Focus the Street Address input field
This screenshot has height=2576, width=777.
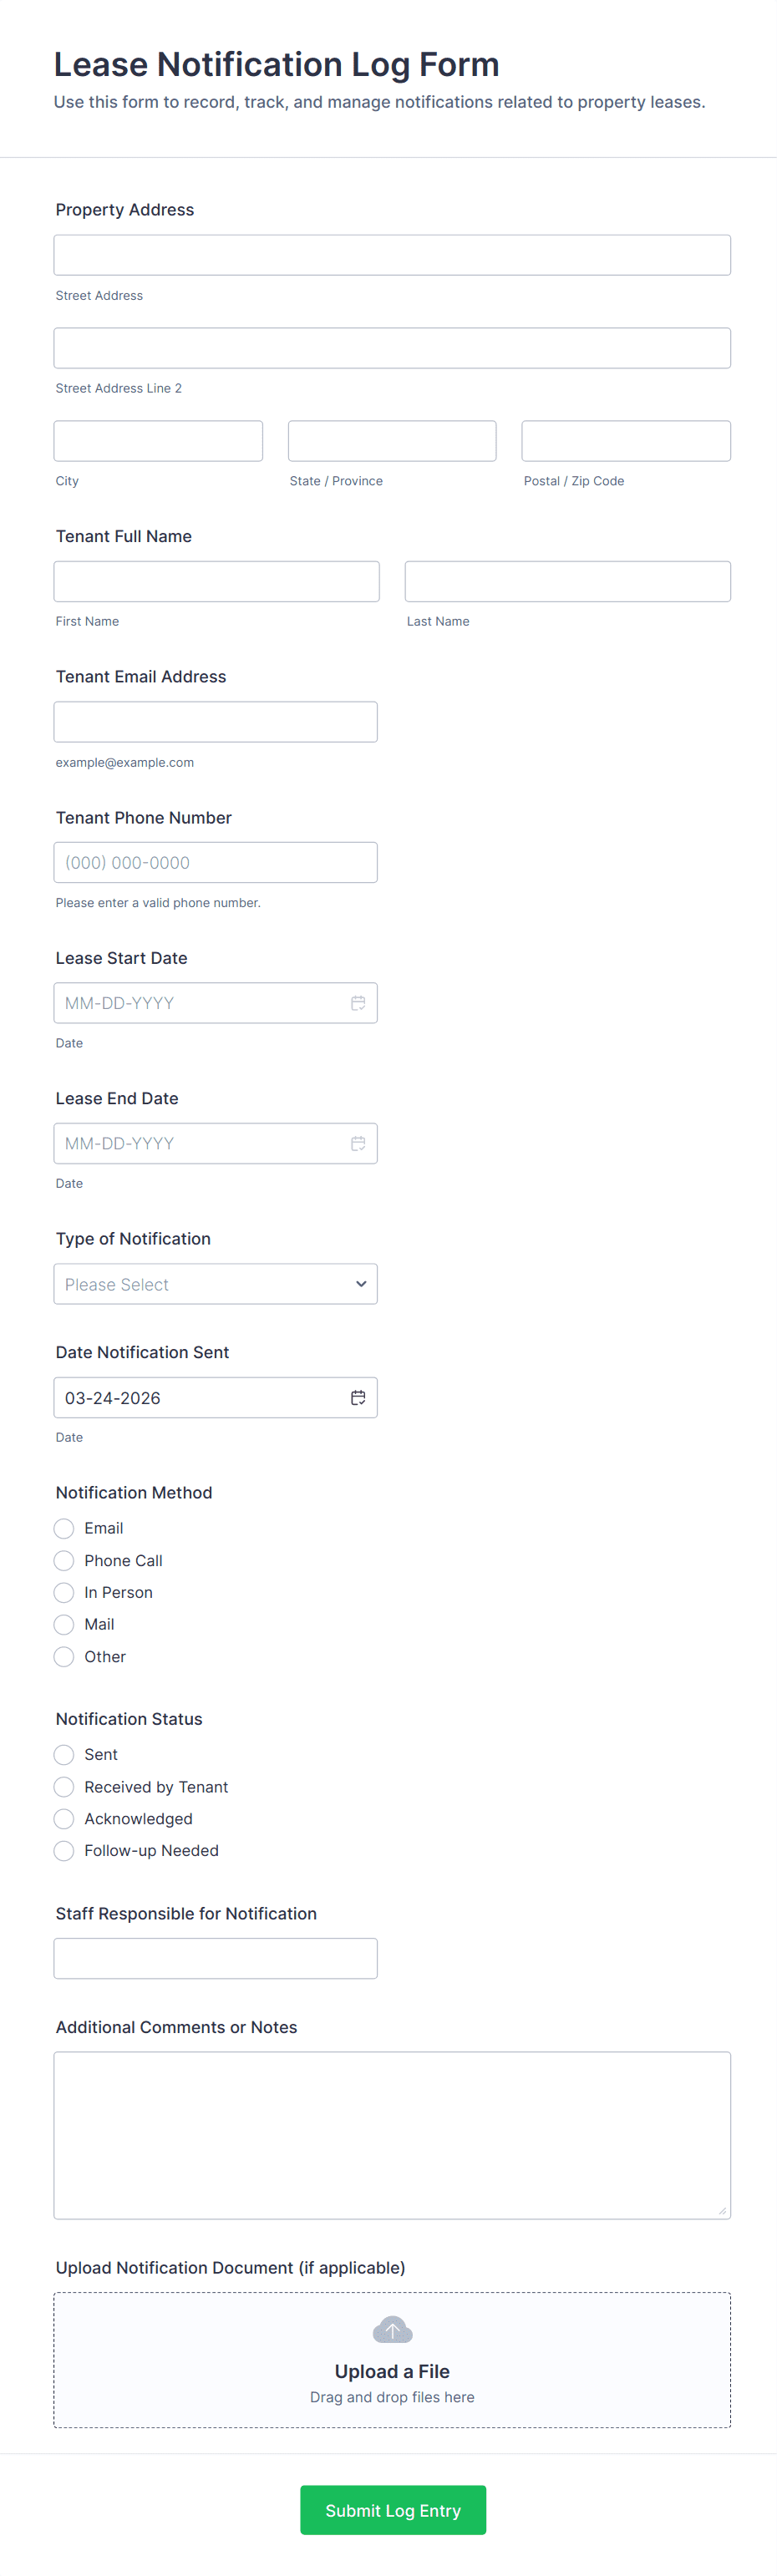392,255
